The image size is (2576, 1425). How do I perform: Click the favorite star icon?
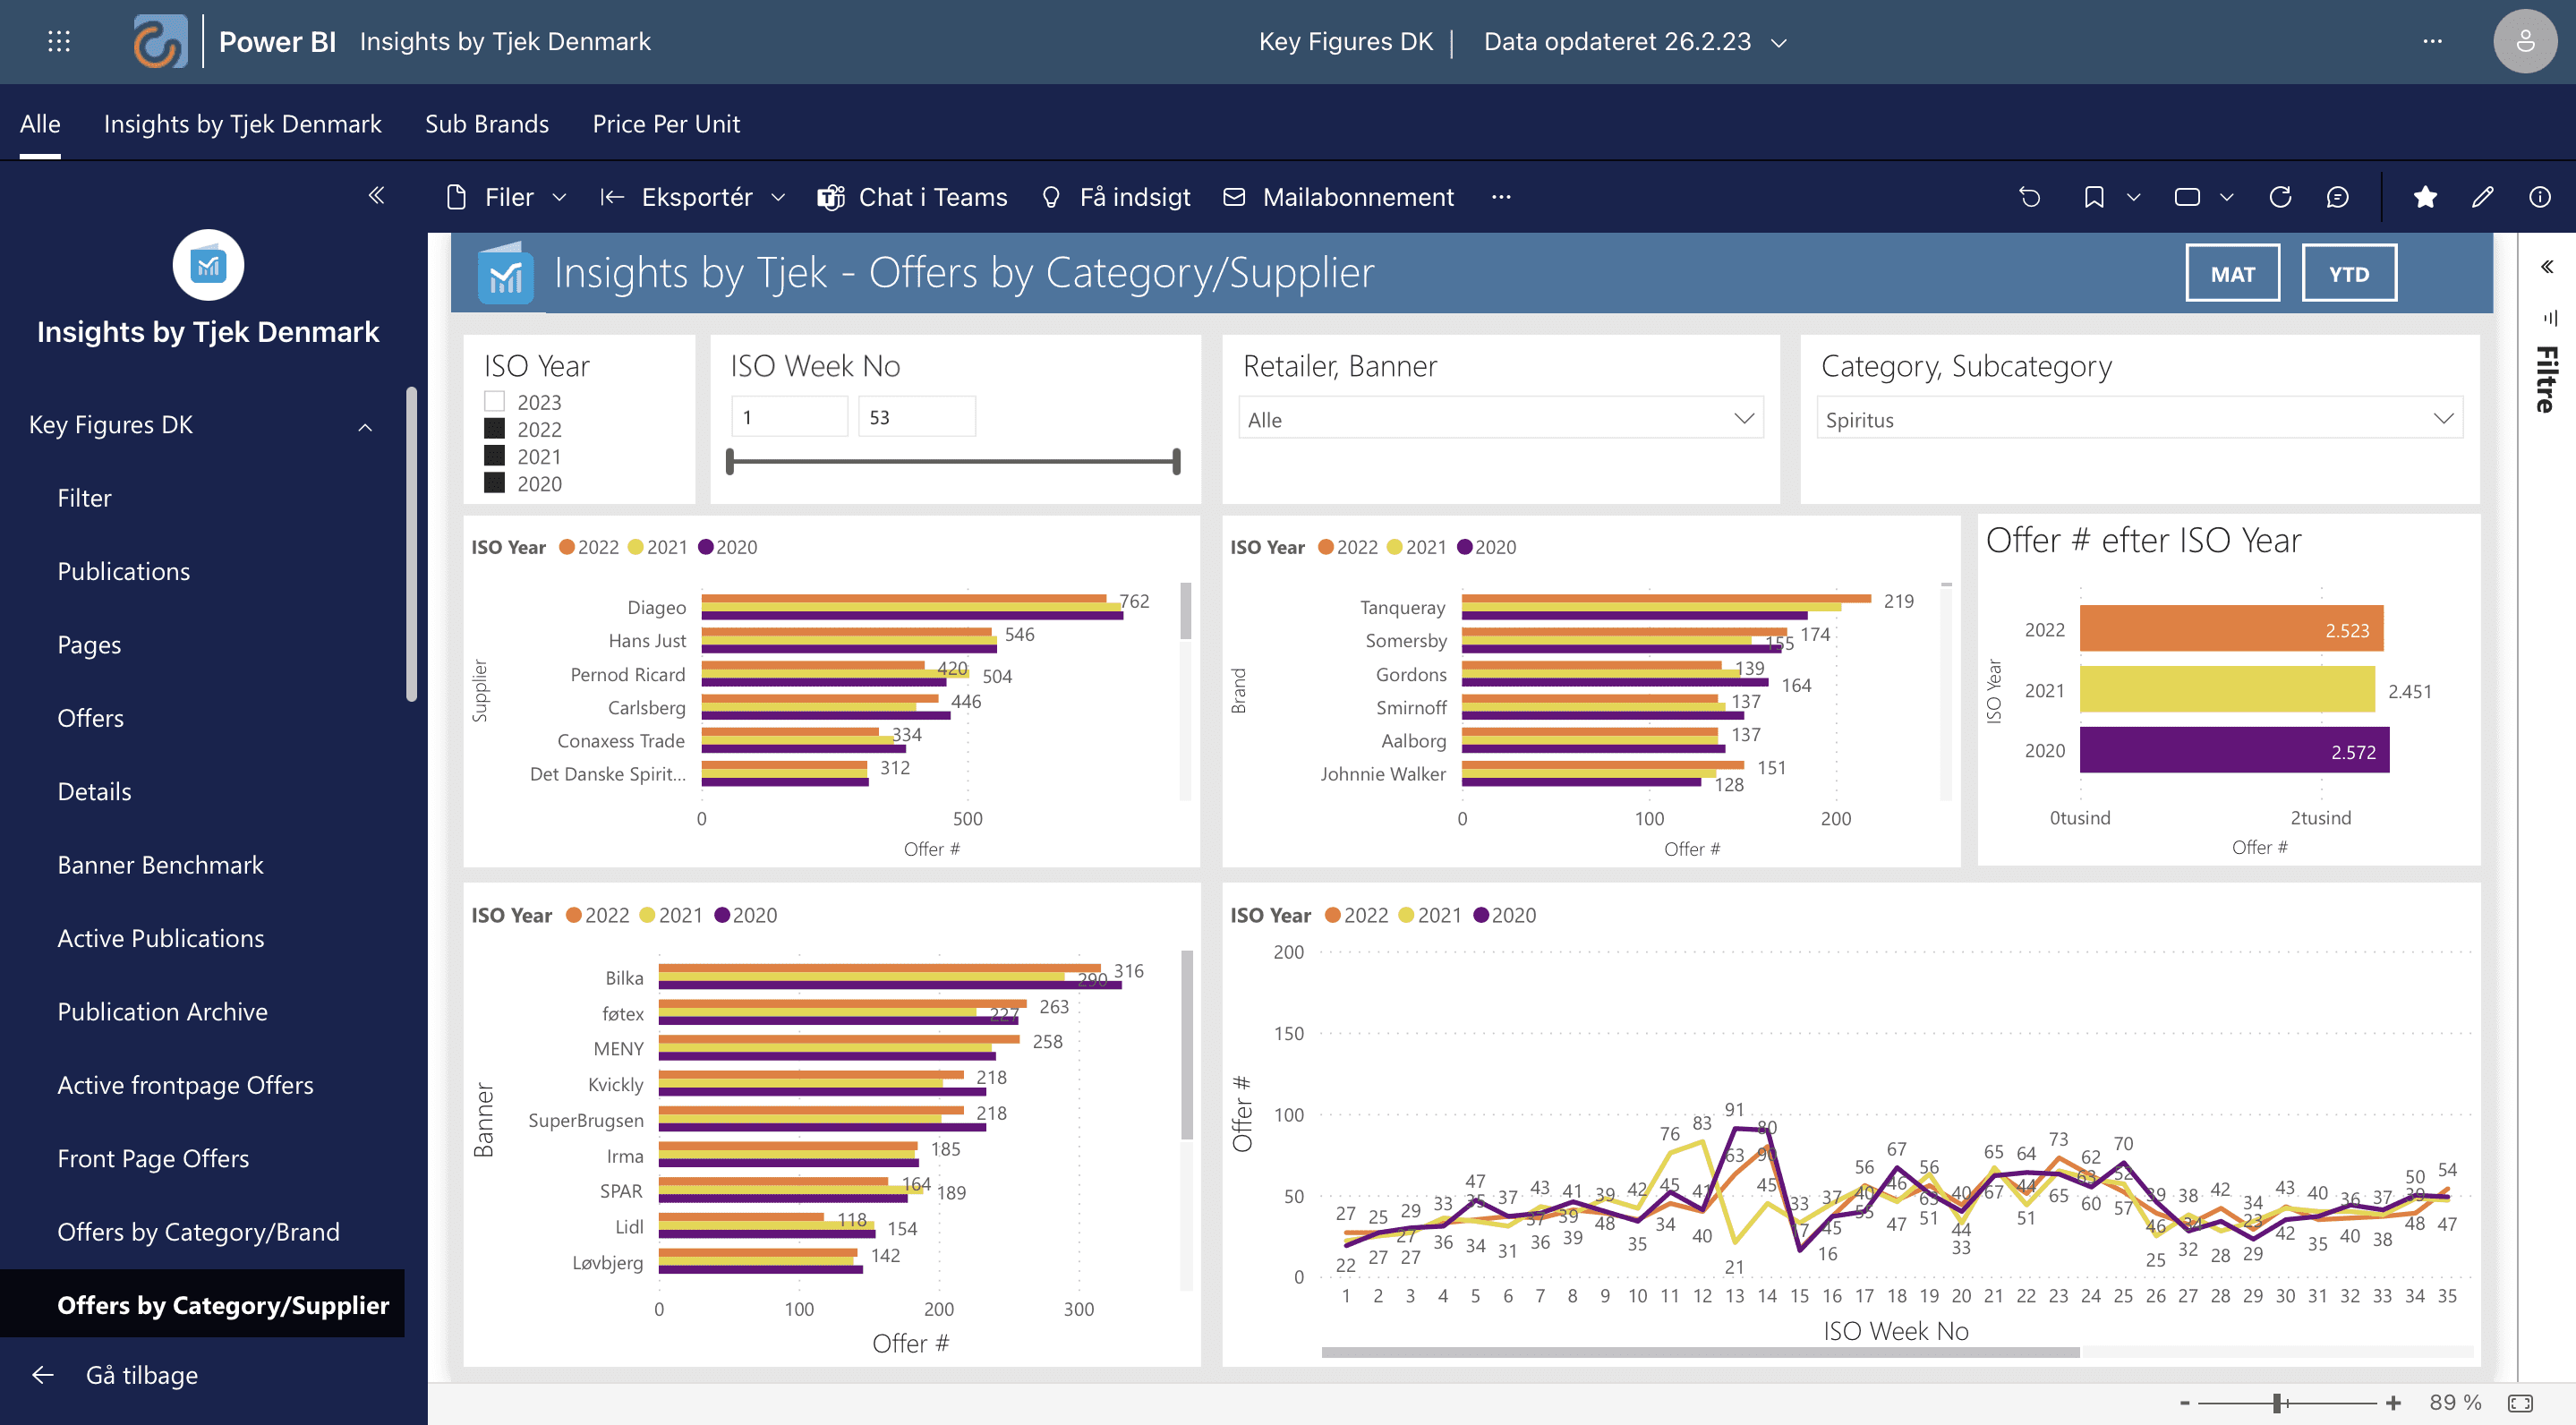(2425, 197)
